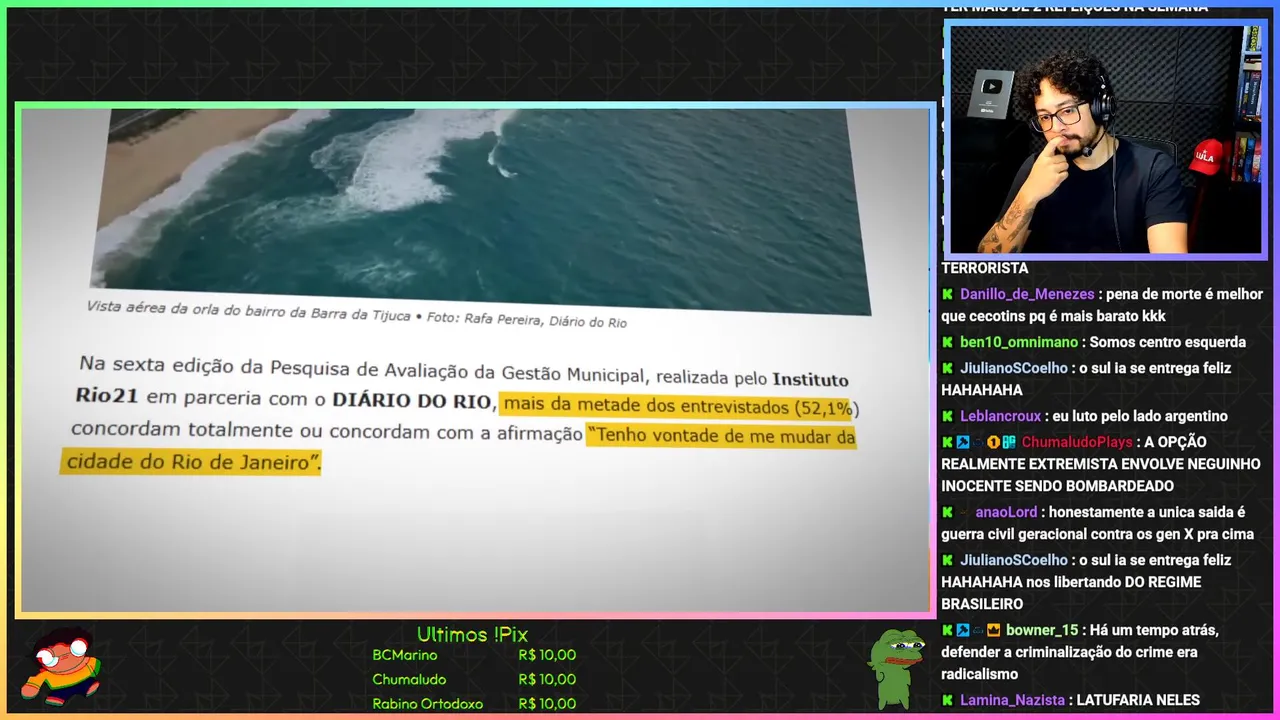Click highlighted 'Tenho vontade de me mudar da'
Image resolution: width=1280 pixels, height=720 pixels.
pos(721,436)
